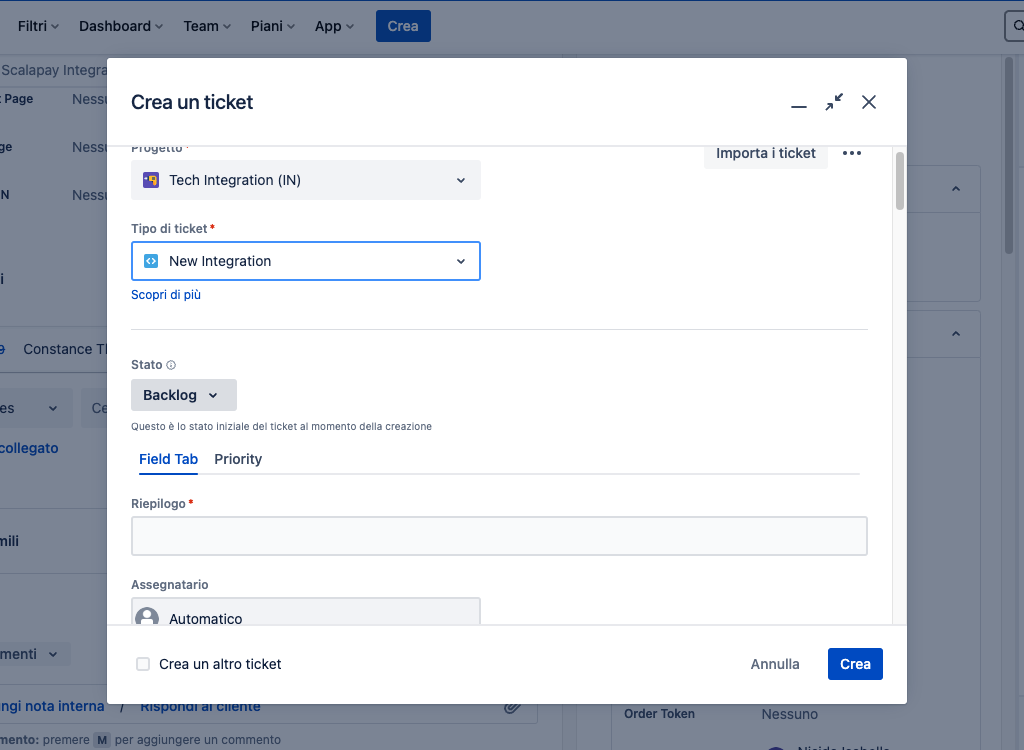Click the background page vertical scrollbar
1024x750 pixels.
pyautogui.click(x=1008, y=154)
